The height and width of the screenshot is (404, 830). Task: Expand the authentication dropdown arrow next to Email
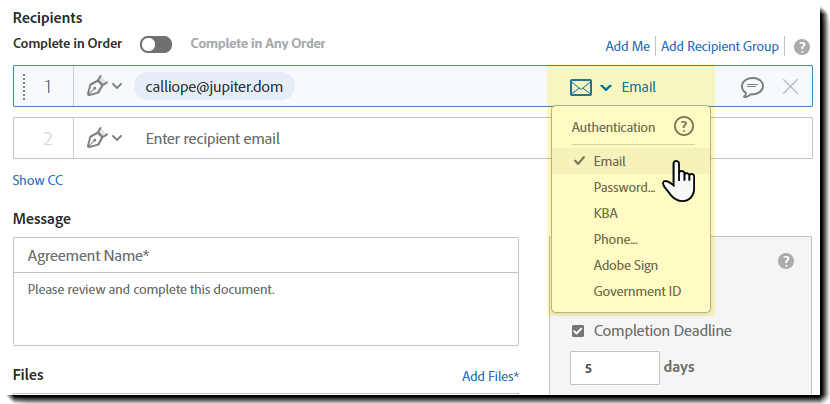[606, 88]
